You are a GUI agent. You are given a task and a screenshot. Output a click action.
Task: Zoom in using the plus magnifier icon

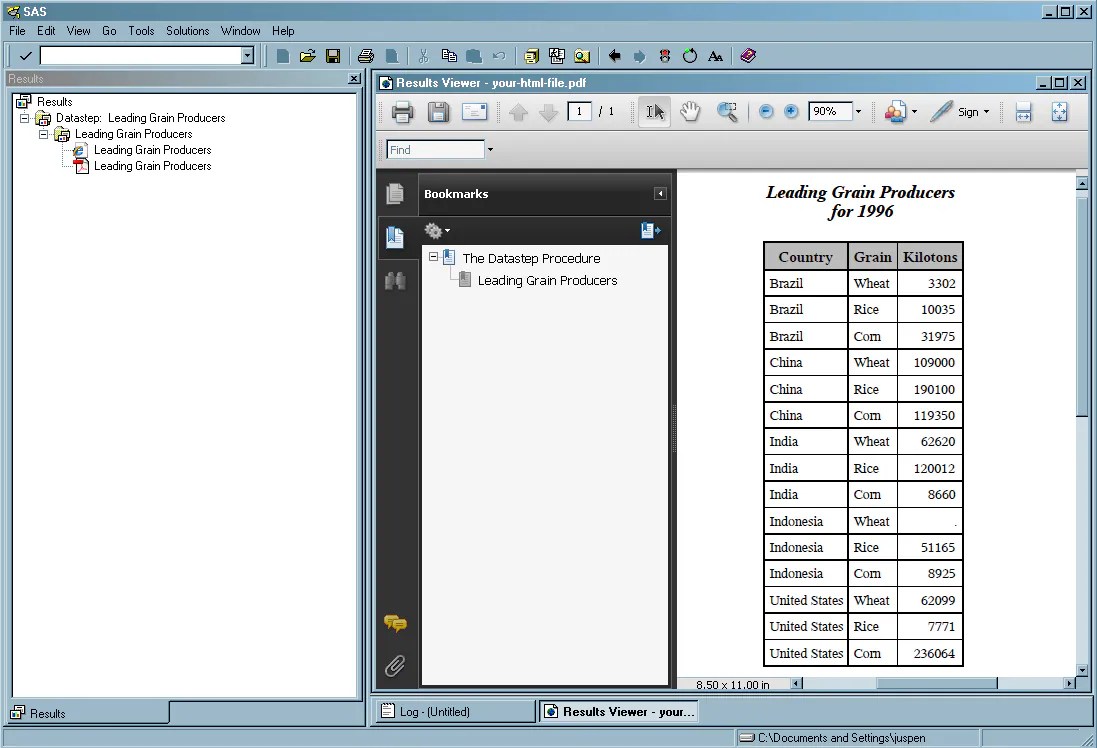coord(791,112)
